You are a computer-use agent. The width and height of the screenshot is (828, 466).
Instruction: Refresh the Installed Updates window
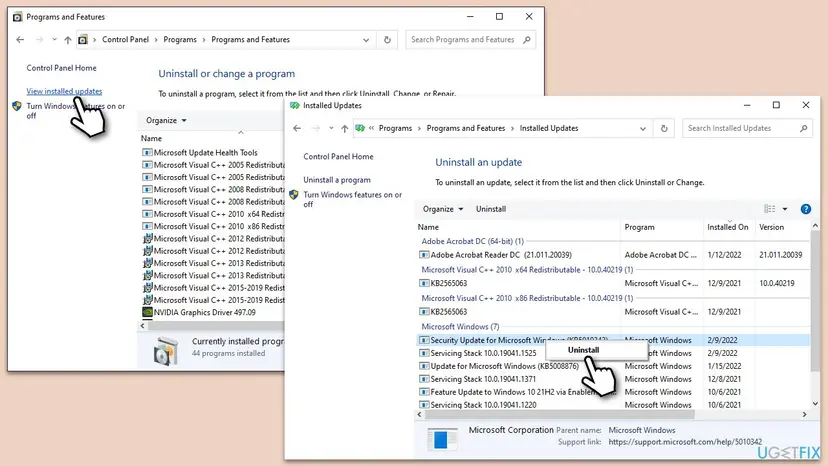664,128
